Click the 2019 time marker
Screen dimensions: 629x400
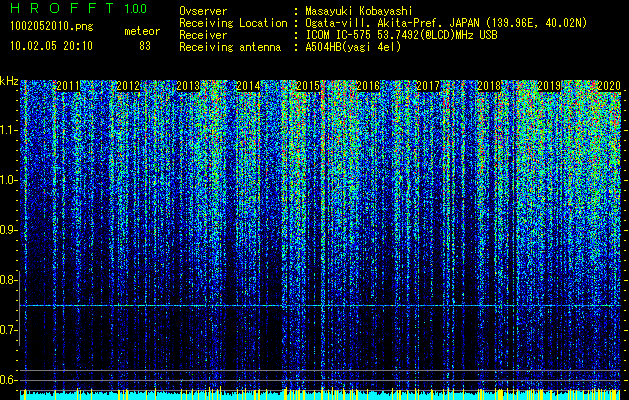[x=549, y=86]
